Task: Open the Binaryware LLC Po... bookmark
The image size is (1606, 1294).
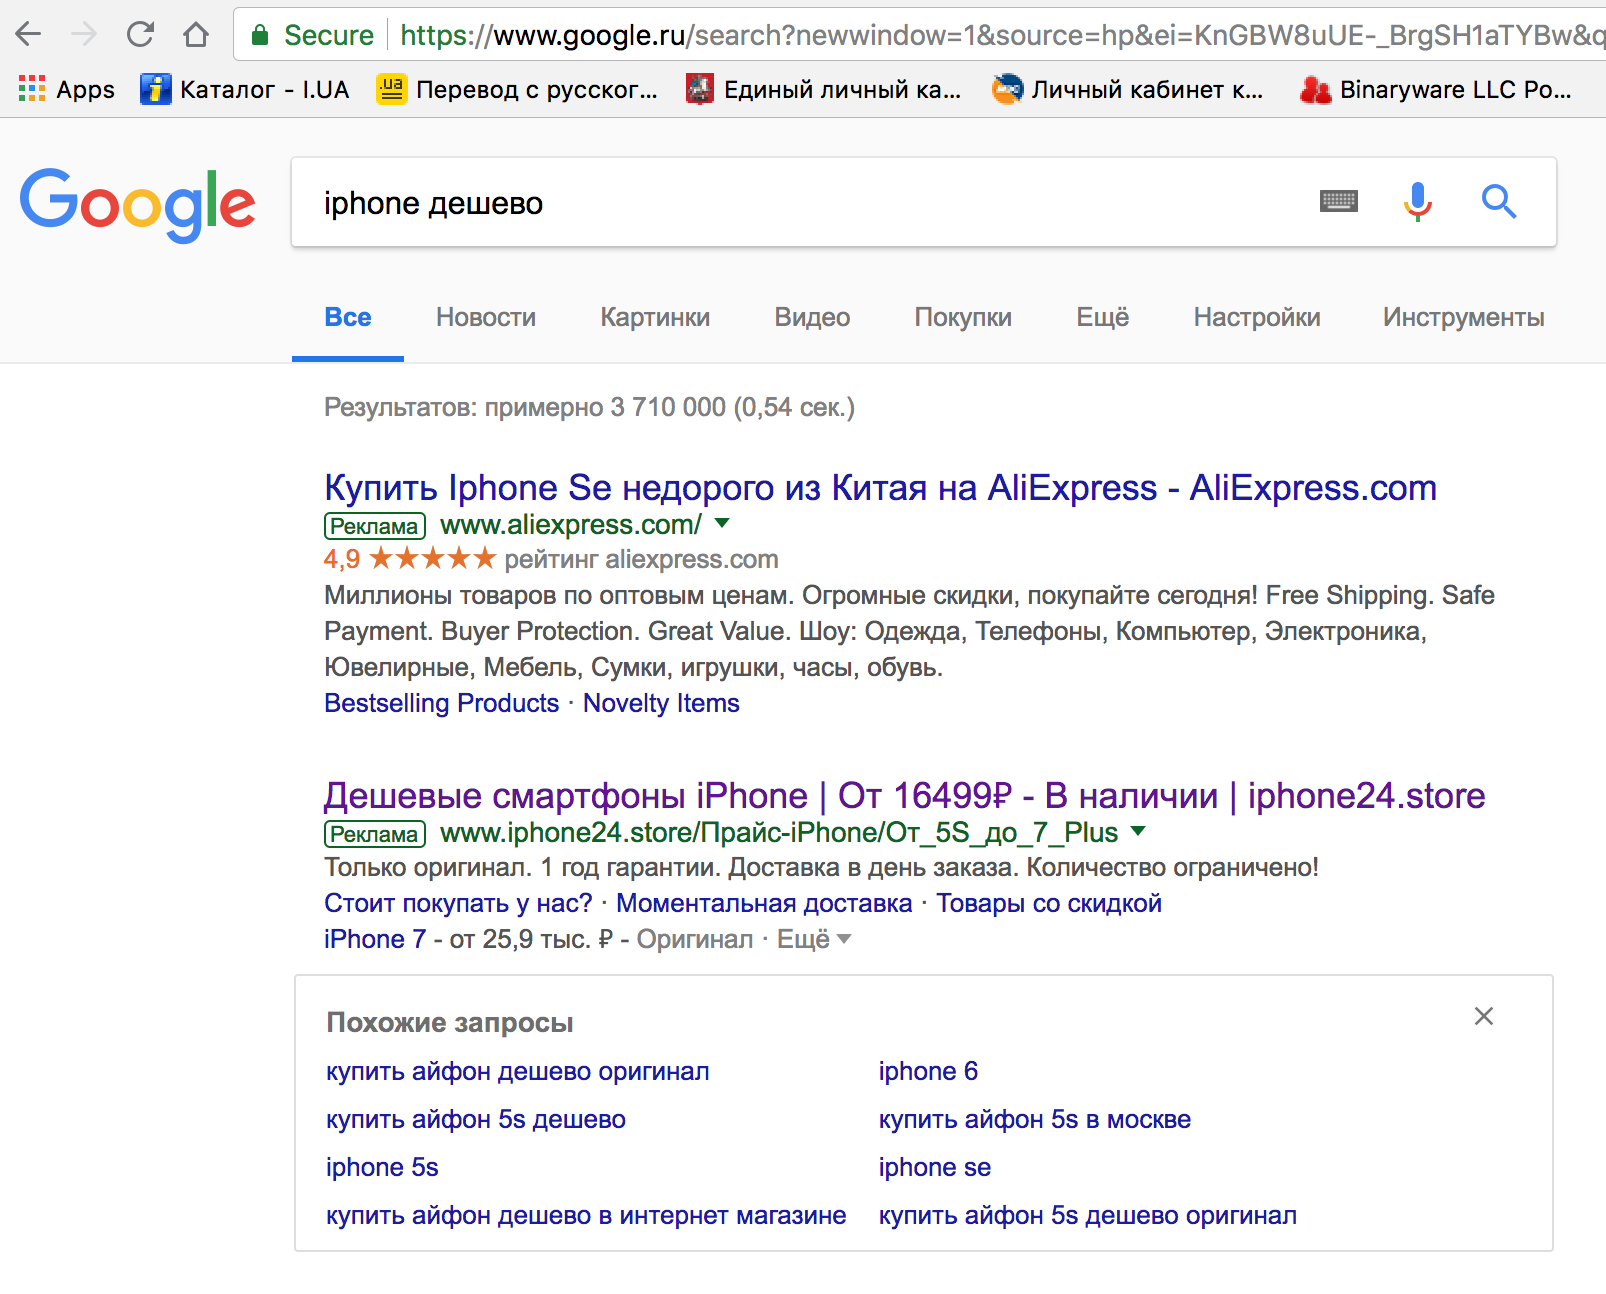Action: pos(1436,89)
